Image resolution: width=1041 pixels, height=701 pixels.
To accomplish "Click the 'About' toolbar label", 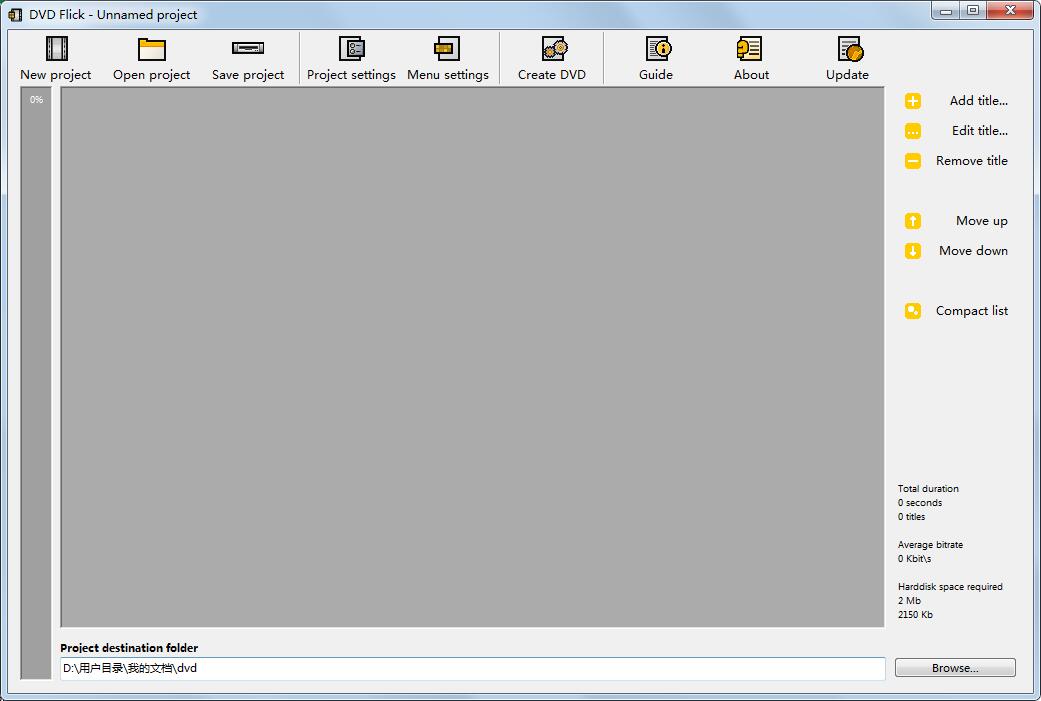I will pyautogui.click(x=752, y=75).
